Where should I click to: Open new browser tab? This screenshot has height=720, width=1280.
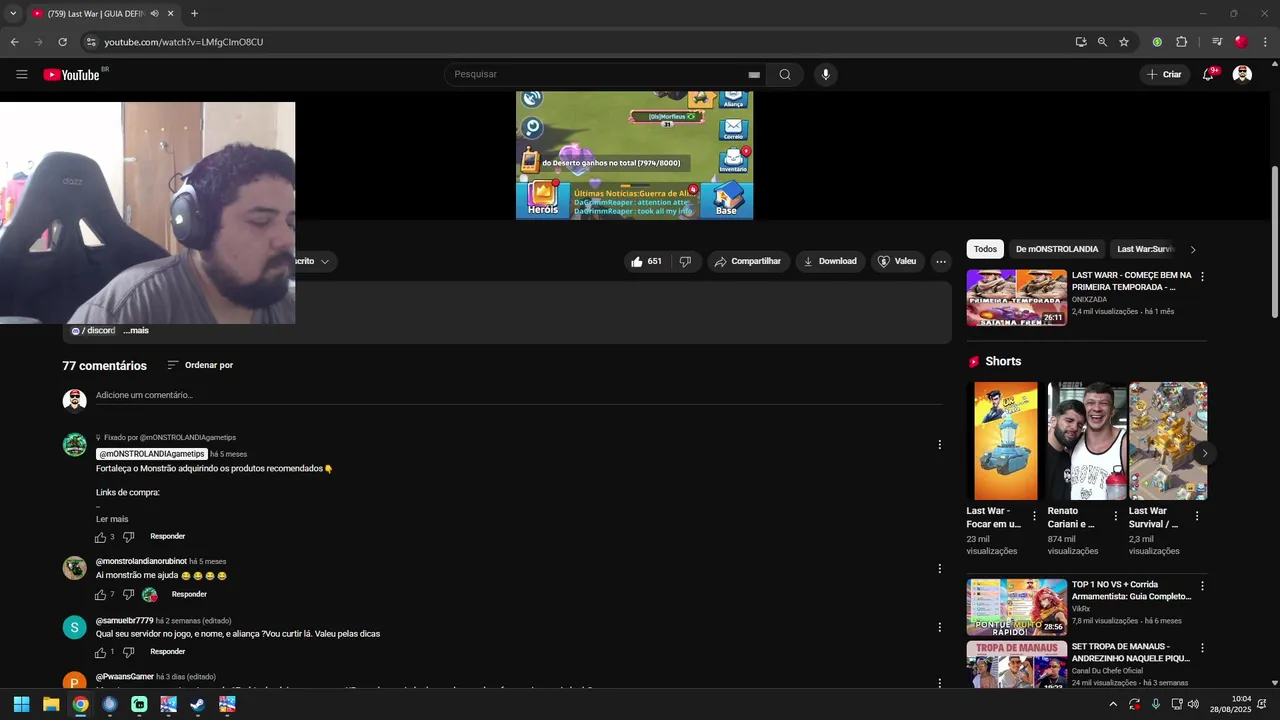tap(194, 14)
